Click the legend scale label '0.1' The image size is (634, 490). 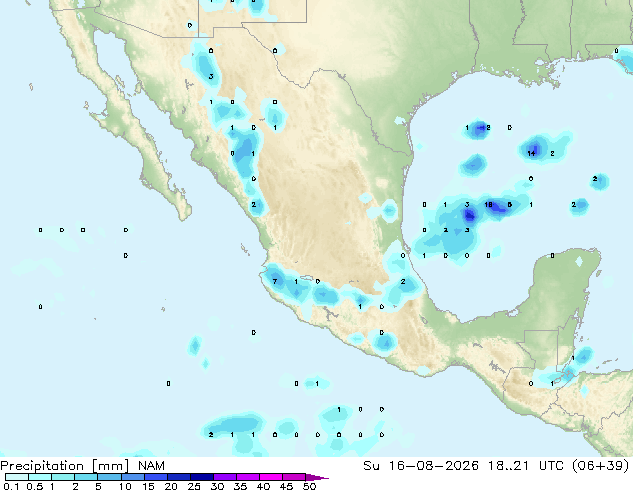tap(11, 486)
